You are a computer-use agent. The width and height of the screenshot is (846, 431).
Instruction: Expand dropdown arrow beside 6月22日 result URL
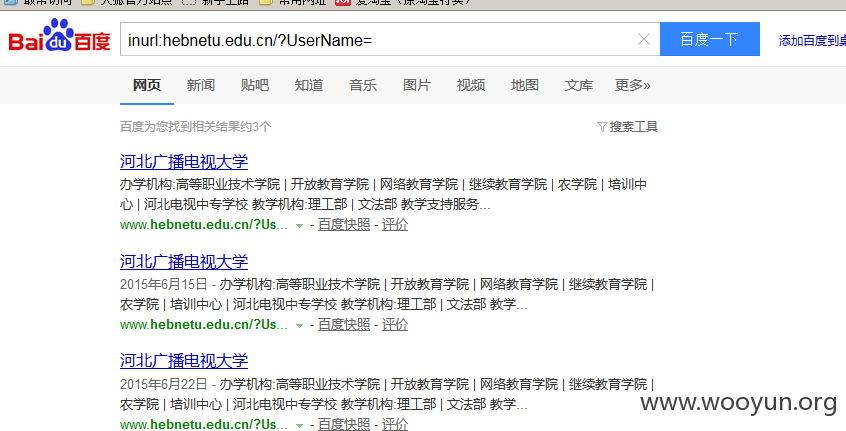299,425
